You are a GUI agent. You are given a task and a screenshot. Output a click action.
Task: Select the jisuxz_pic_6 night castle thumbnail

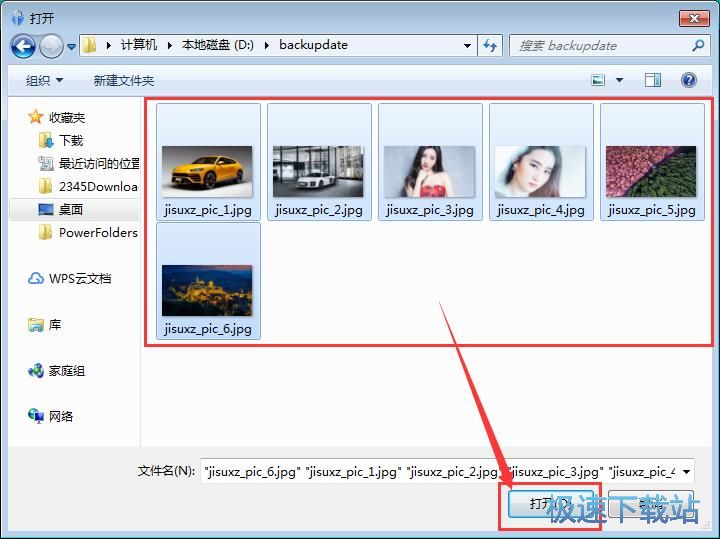(207, 290)
